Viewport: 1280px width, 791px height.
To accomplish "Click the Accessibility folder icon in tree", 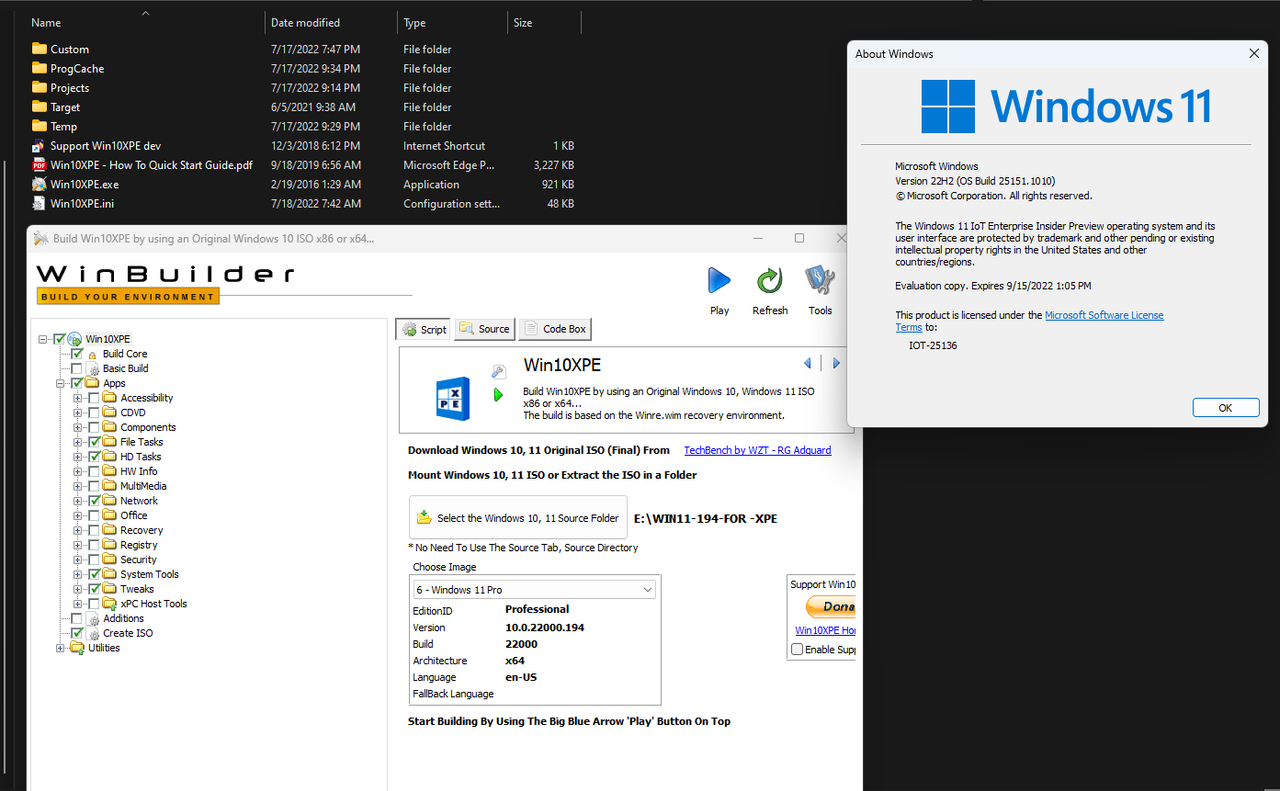I will tap(110, 398).
